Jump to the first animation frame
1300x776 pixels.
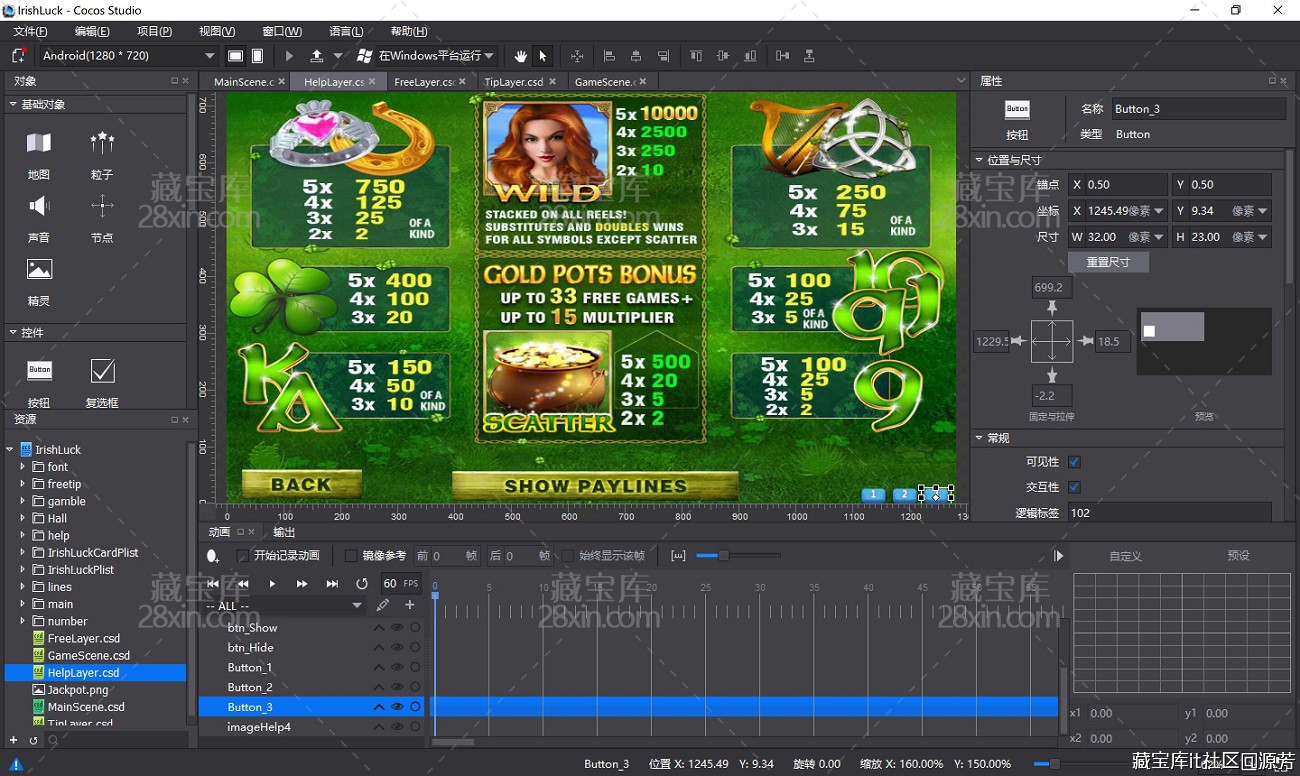tap(212, 583)
